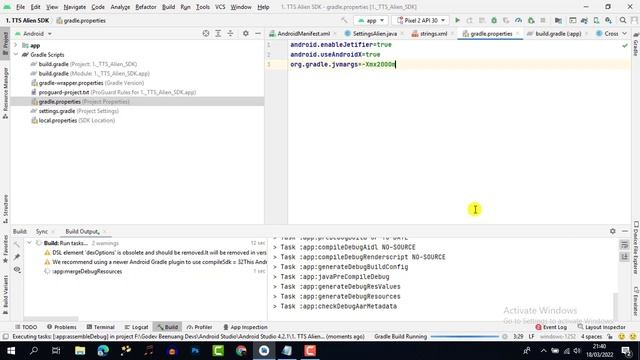The width and height of the screenshot is (640, 360).
Task: Open the TODO tool window
Action: click(x=26, y=327)
